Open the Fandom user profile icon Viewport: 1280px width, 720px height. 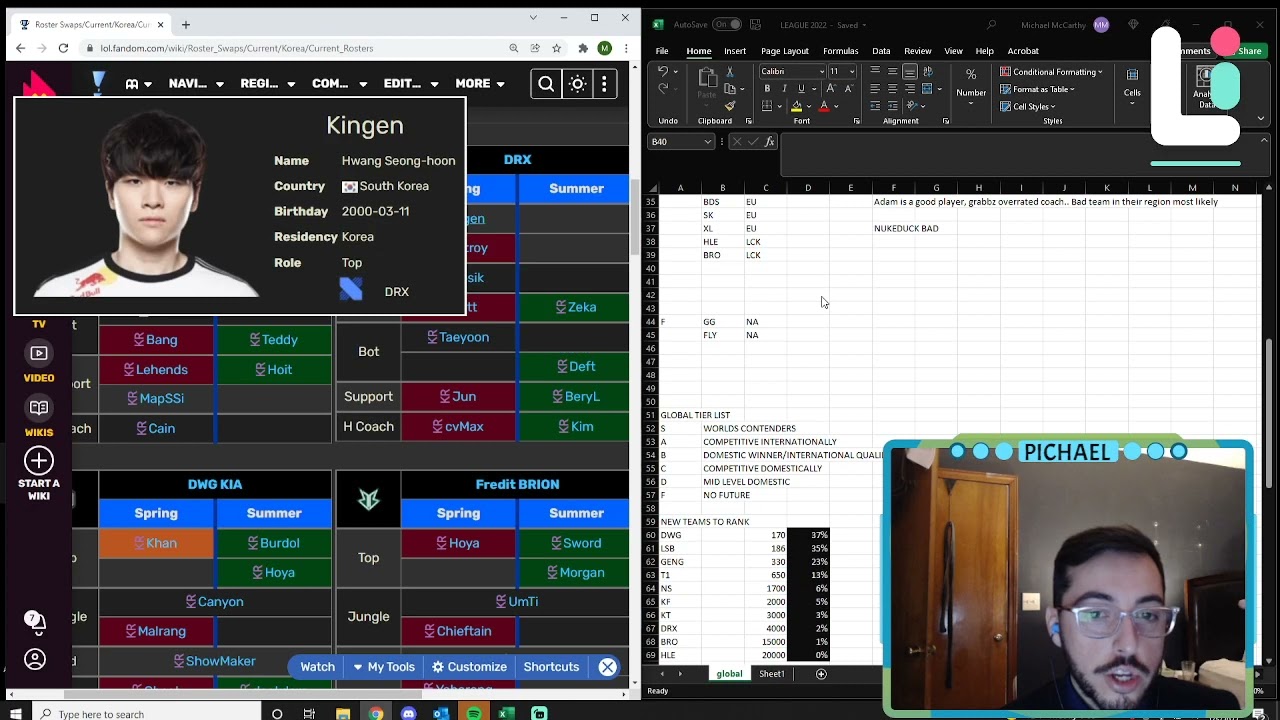pyautogui.click(x=35, y=659)
